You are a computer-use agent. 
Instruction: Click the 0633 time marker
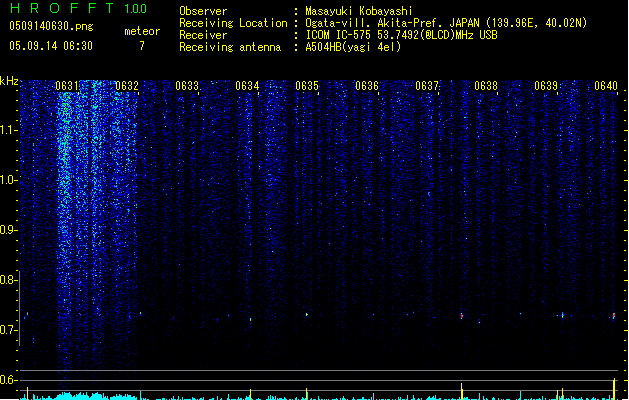pos(187,86)
